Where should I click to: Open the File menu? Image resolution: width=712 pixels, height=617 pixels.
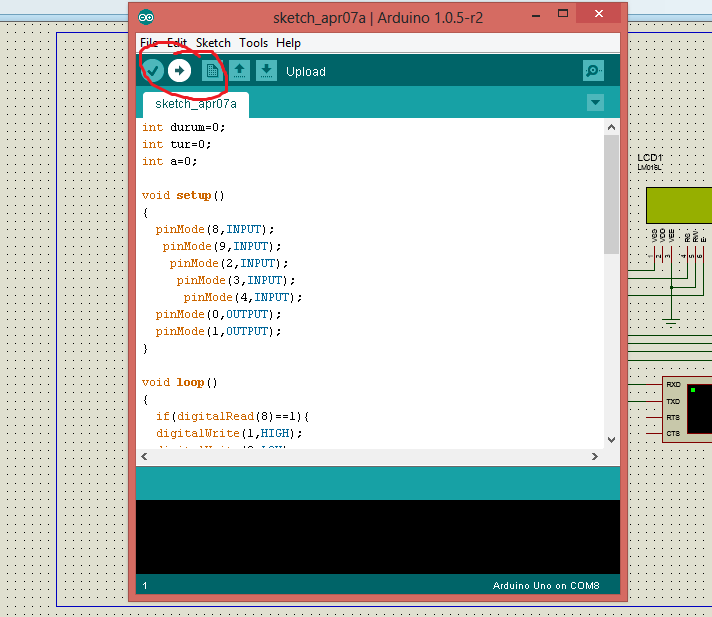pos(149,43)
